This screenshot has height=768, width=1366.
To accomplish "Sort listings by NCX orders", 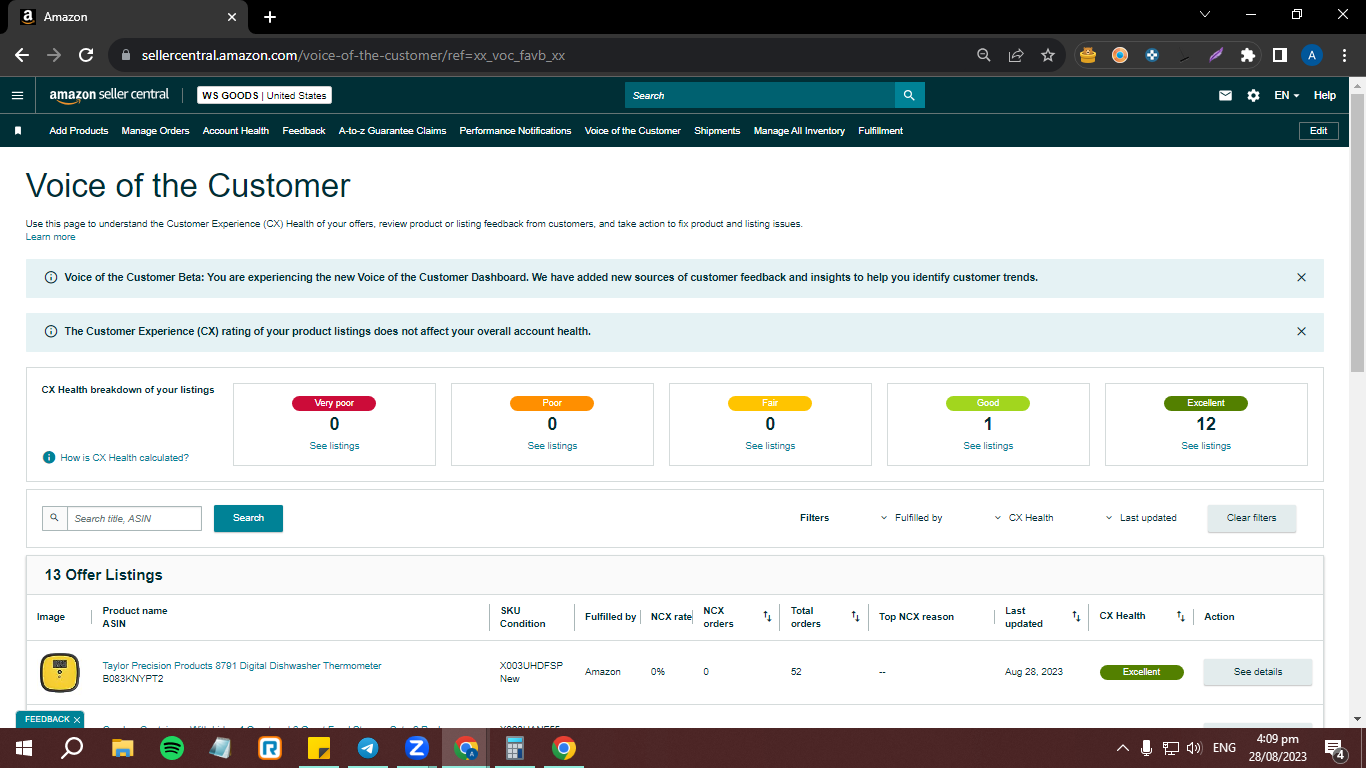I will [767, 616].
